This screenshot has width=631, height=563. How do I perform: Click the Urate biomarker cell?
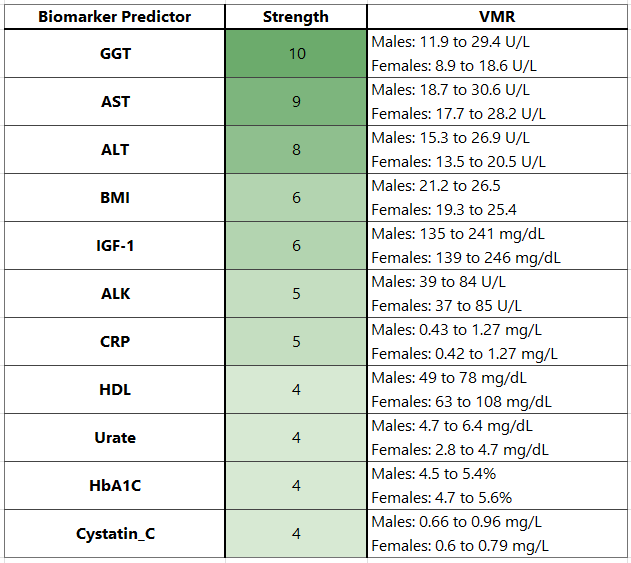tap(115, 438)
